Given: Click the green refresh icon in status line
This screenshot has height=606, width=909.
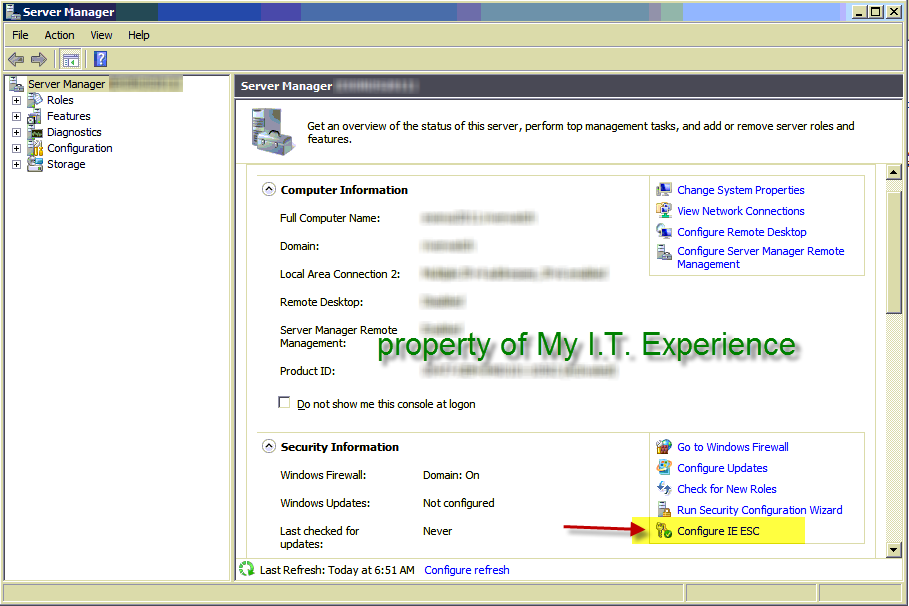Looking at the screenshot, I should tap(247, 569).
